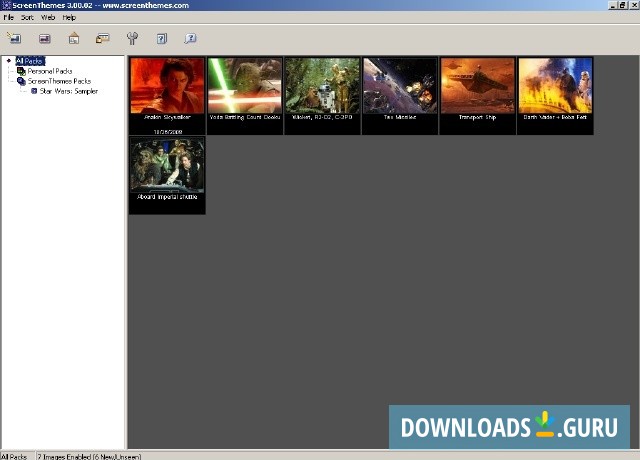This screenshot has height=460, width=640.
Task: Select the Yoda Battling Count Dooku thumbnail
Action: [245, 96]
